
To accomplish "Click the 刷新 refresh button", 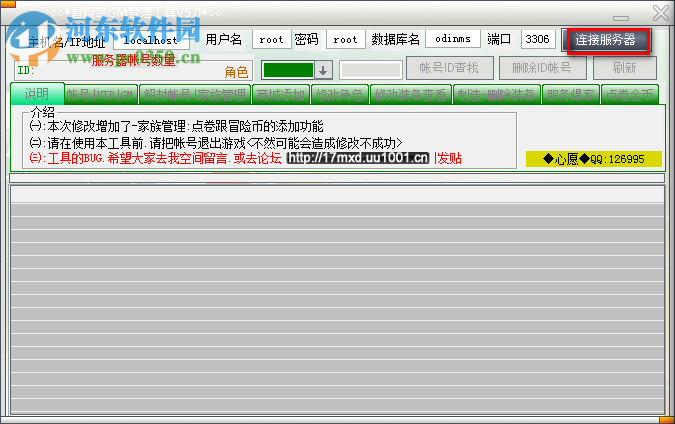I will [x=625, y=68].
